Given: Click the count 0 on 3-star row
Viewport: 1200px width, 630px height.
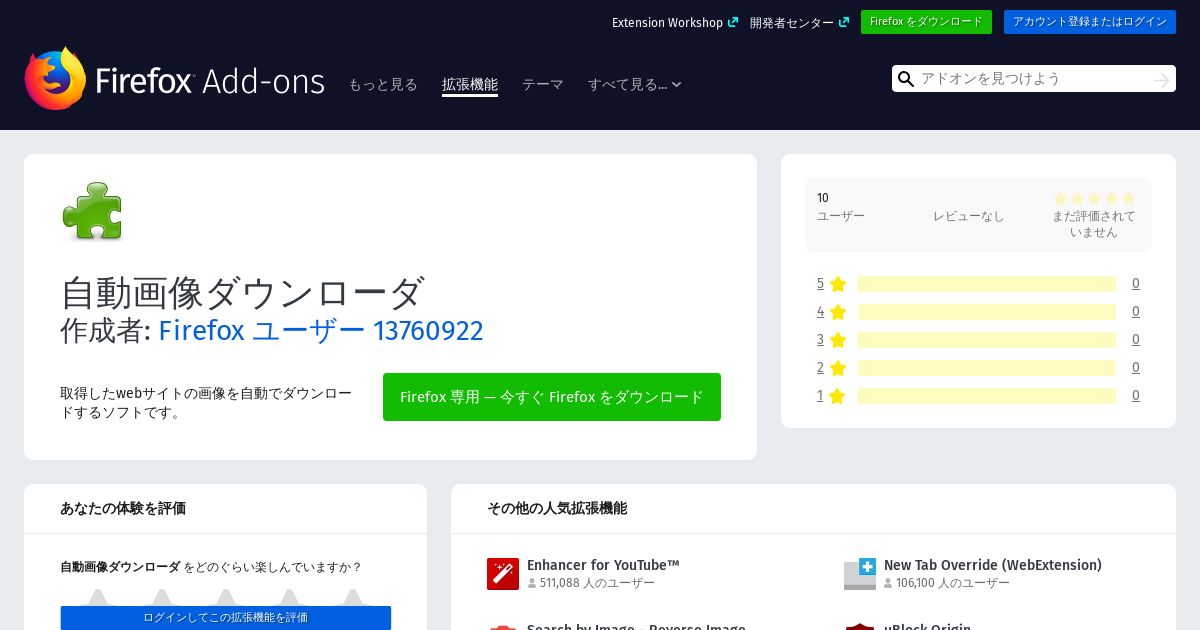Looking at the screenshot, I should tap(1136, 340).
